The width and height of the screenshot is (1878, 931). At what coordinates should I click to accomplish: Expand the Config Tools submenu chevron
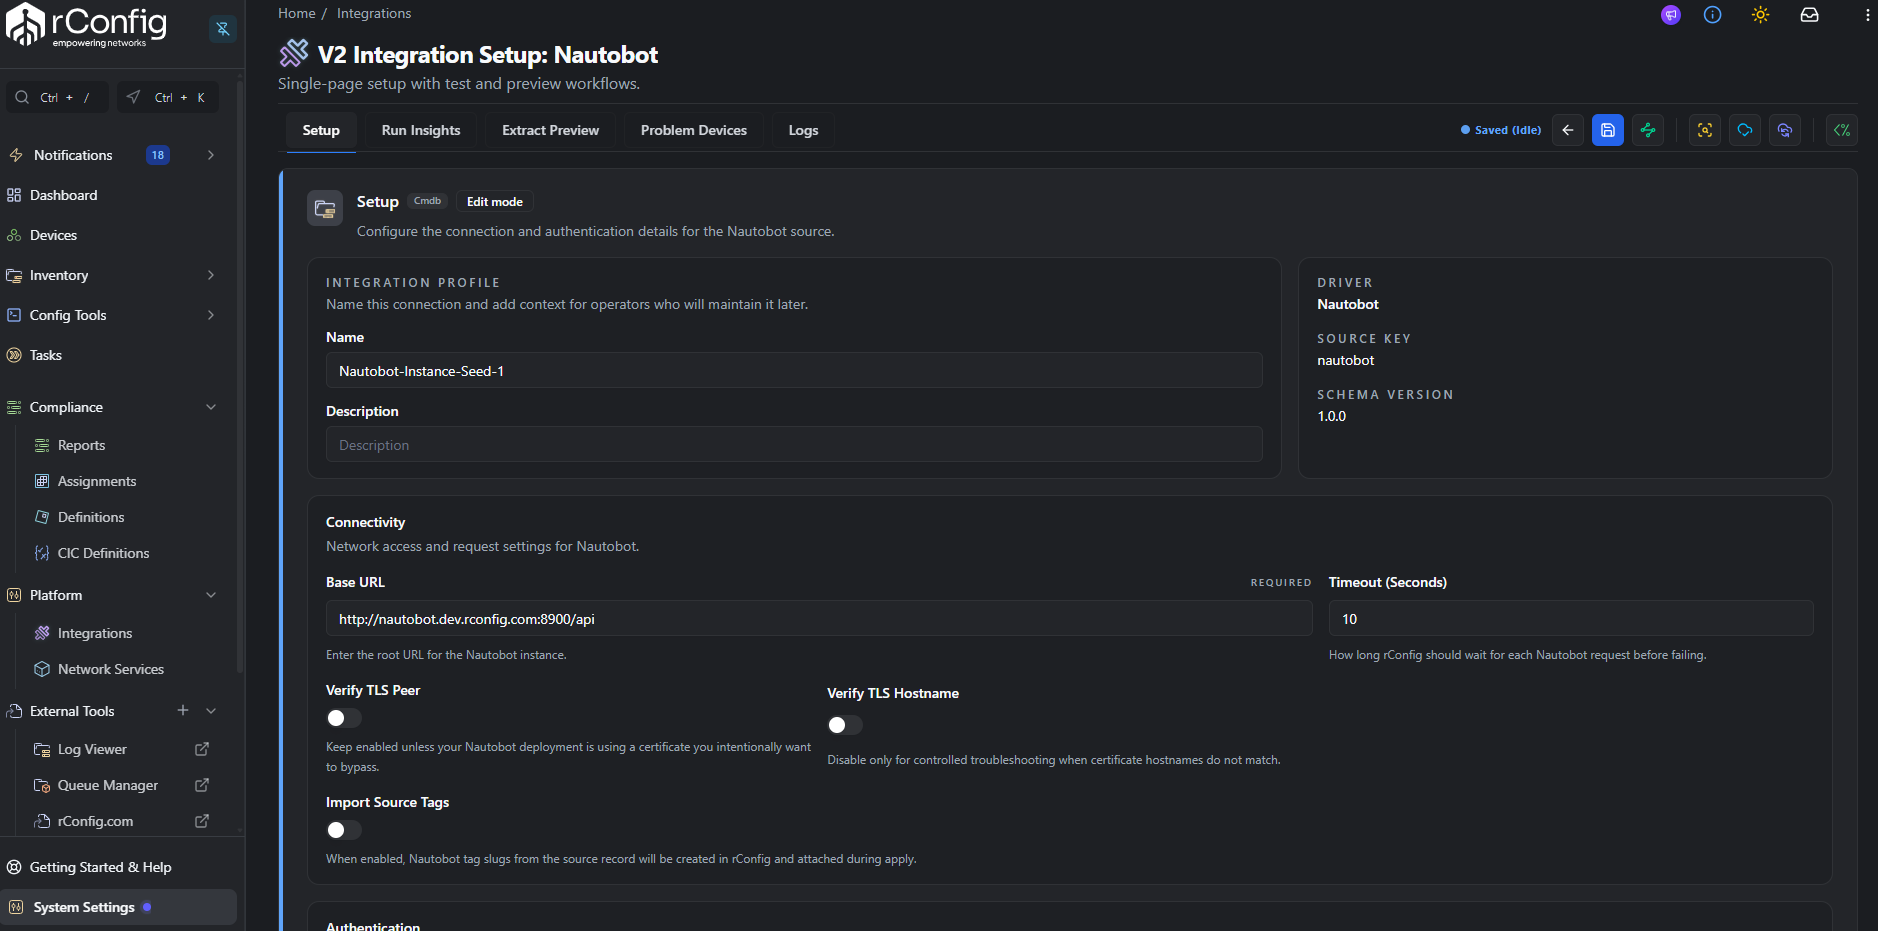click(x=211, y=315)
